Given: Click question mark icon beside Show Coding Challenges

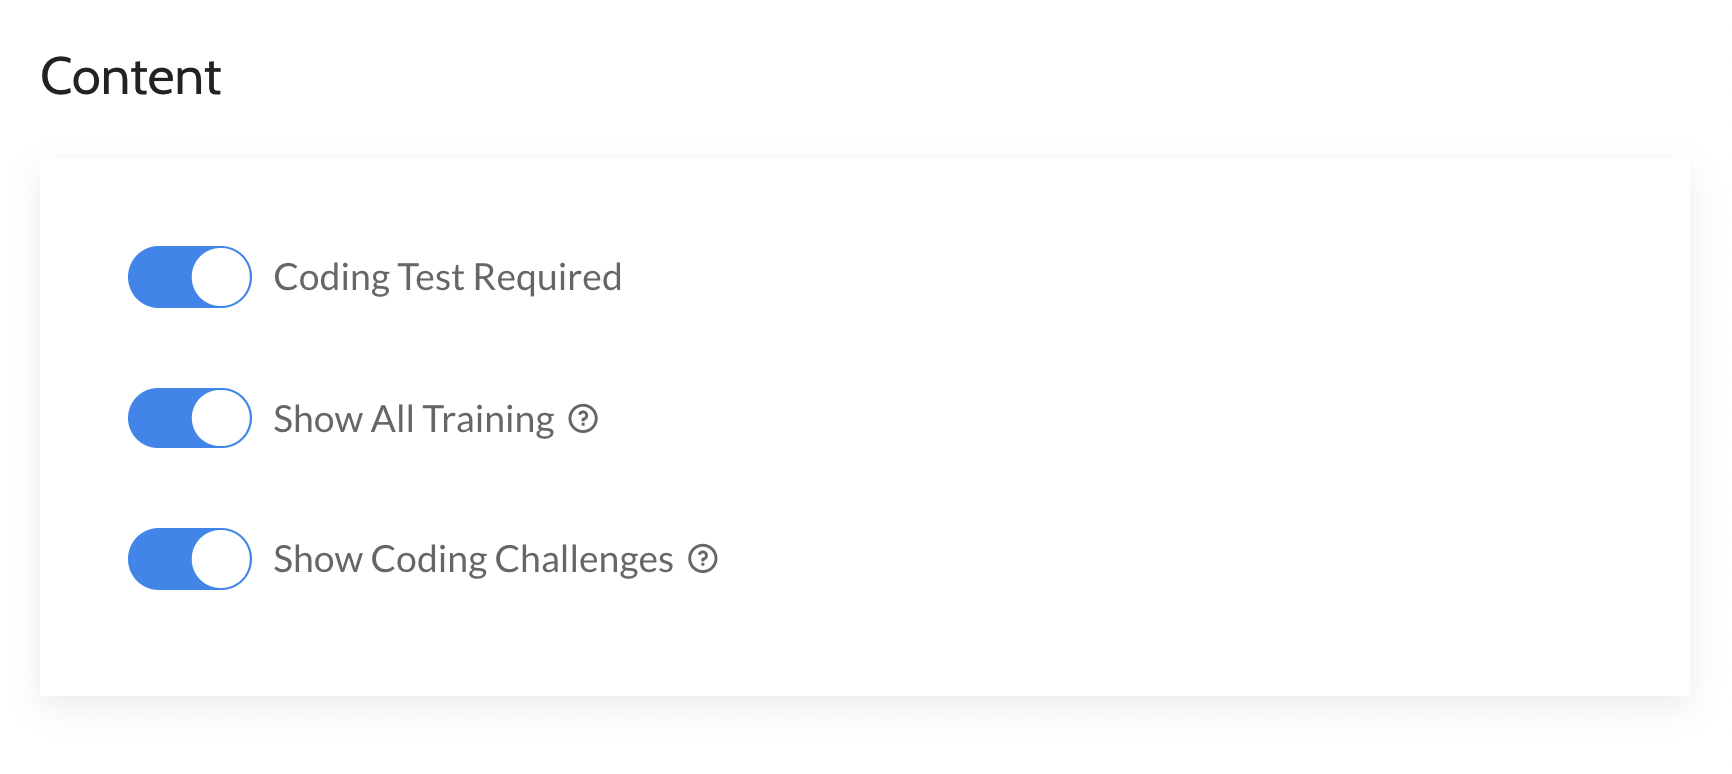Looking at the screenshot, I should [x=703, y=559].
